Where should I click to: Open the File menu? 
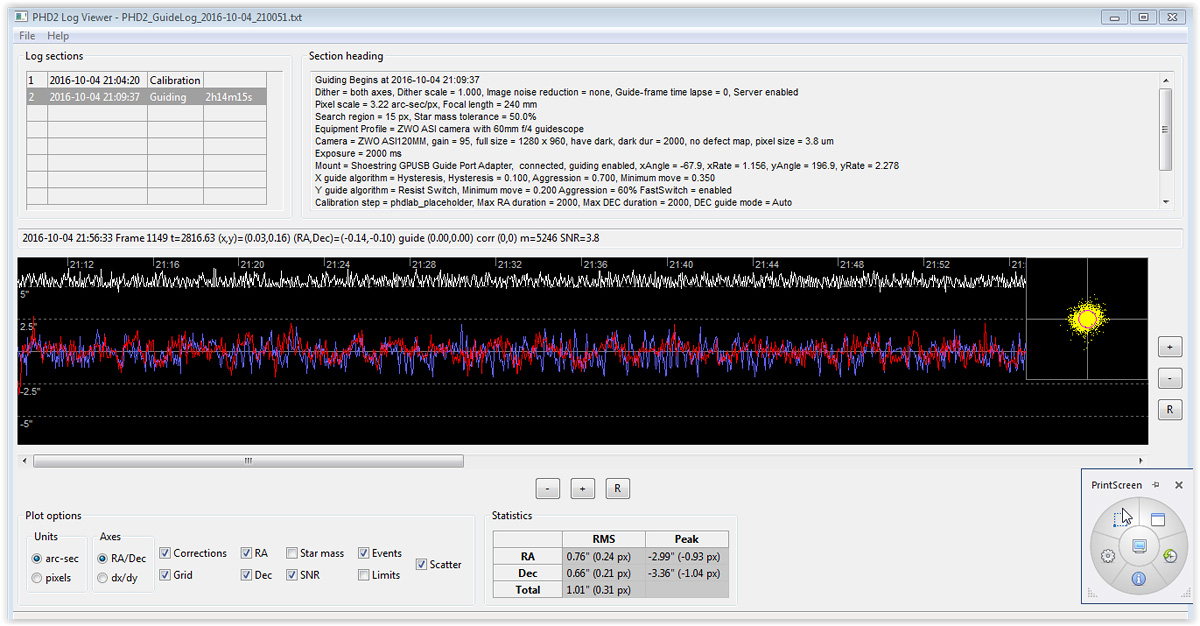tap(26, 36)
